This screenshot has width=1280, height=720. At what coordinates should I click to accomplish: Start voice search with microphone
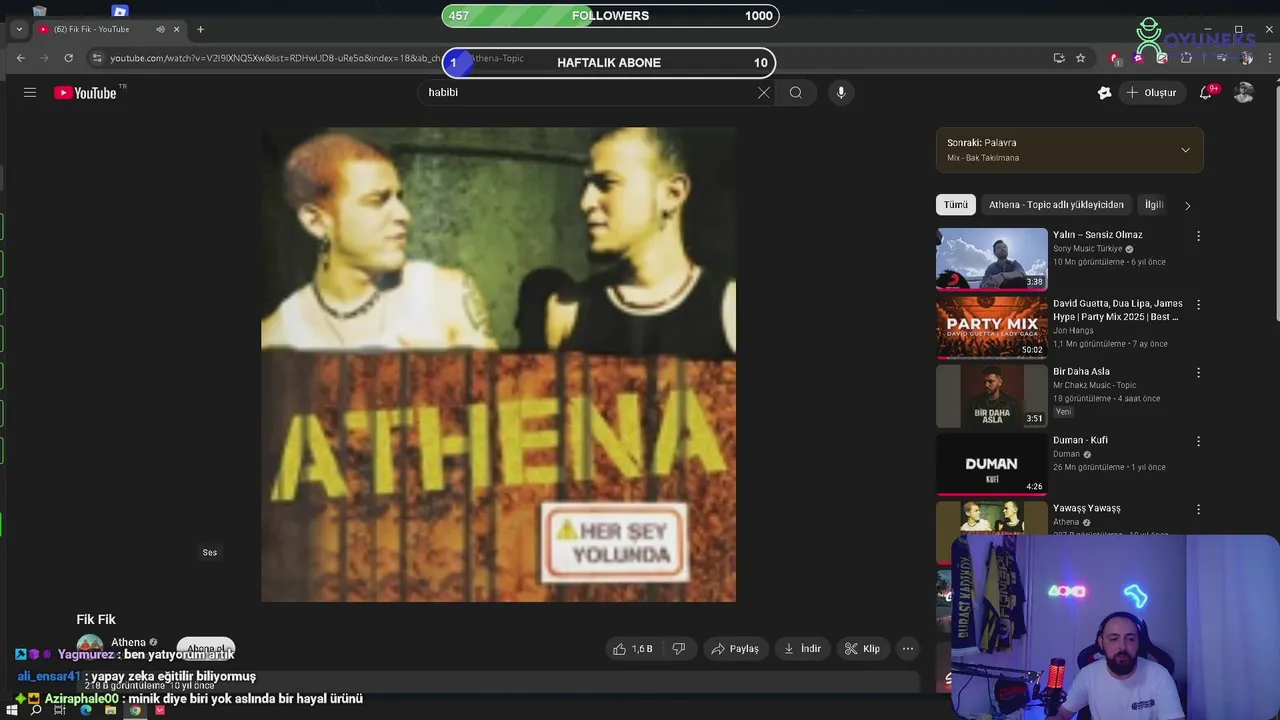coord(841,92)
